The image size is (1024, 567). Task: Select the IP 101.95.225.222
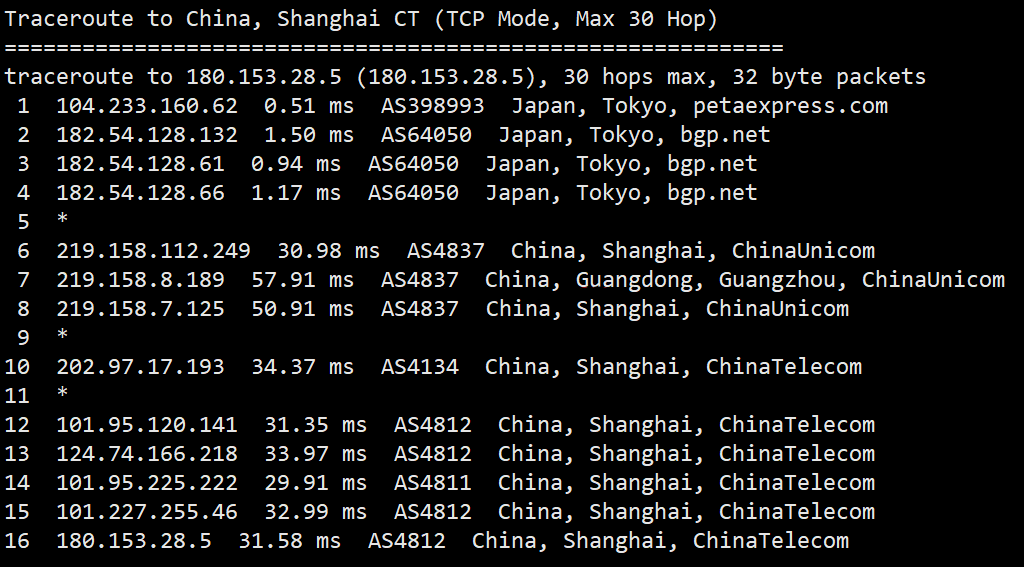tap(147, 482)
